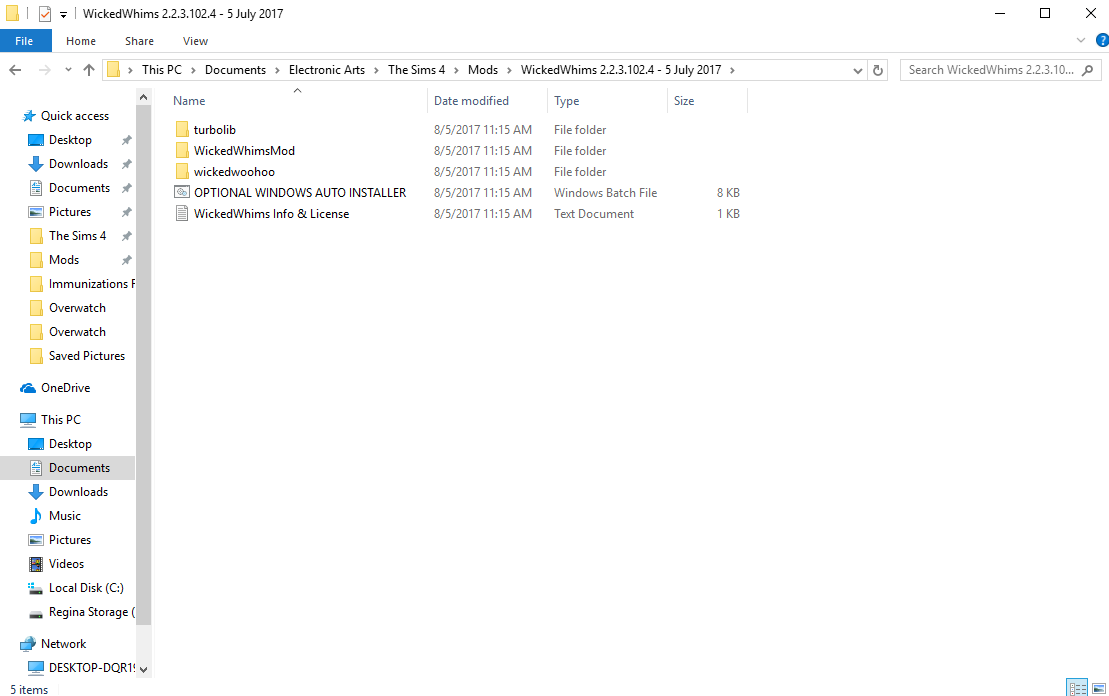Select the WickedWhimsMod folder icon
The image size is (1109, 696).
click(182, 151)
